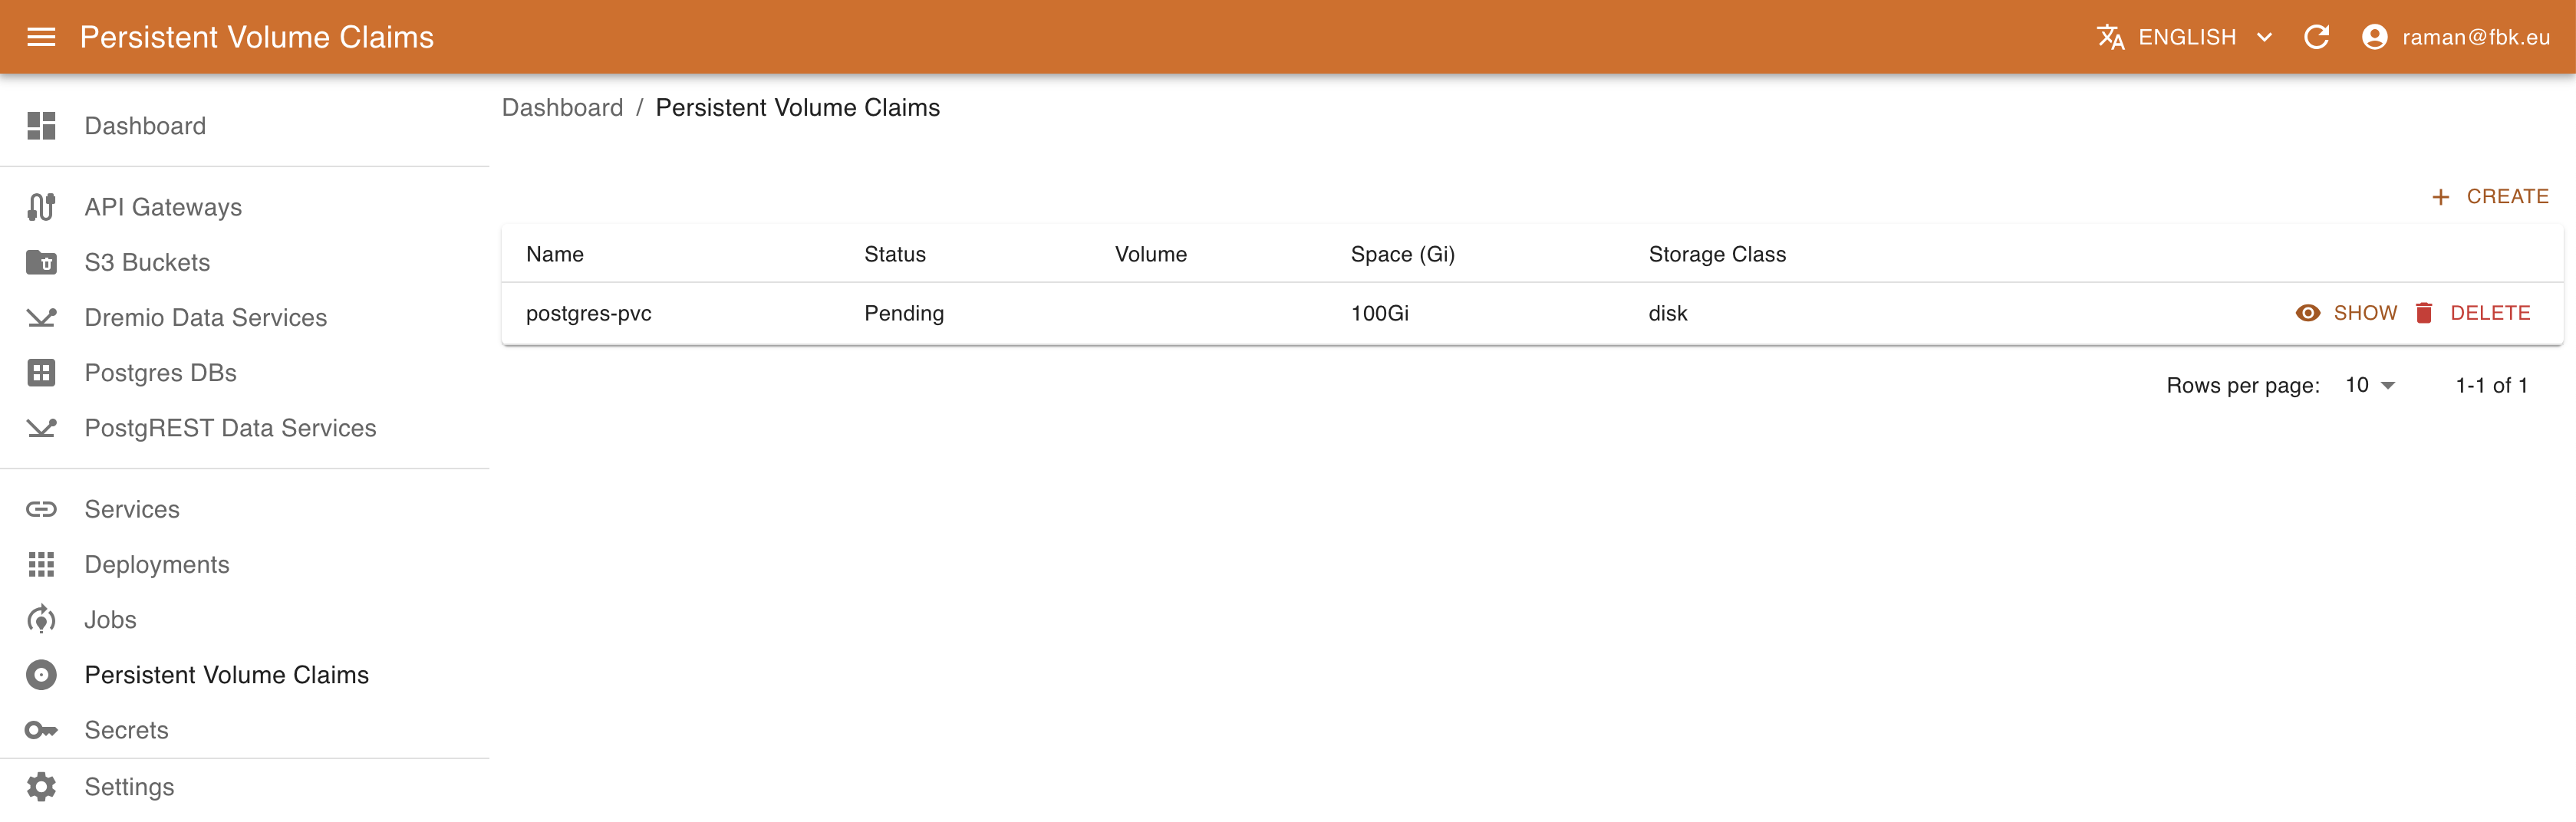Click the translate language icon
Screen dimensions: 2576x822
pyautogui.click(x=2110, y=37)
